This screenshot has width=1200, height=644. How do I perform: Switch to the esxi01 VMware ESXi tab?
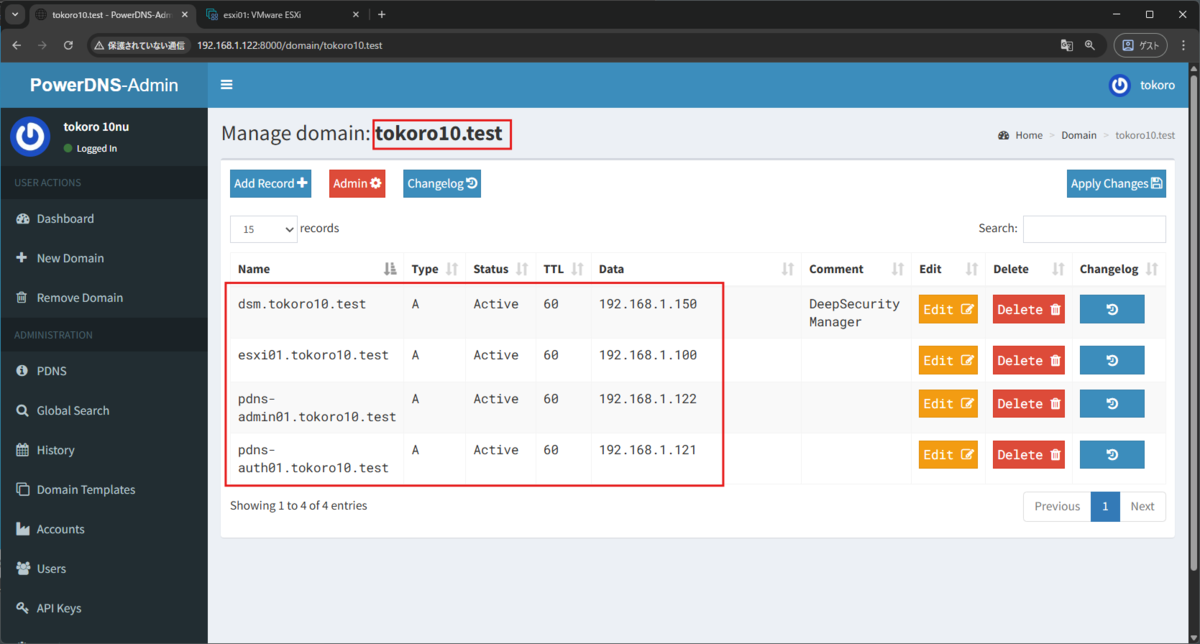[x=281, y=14]
